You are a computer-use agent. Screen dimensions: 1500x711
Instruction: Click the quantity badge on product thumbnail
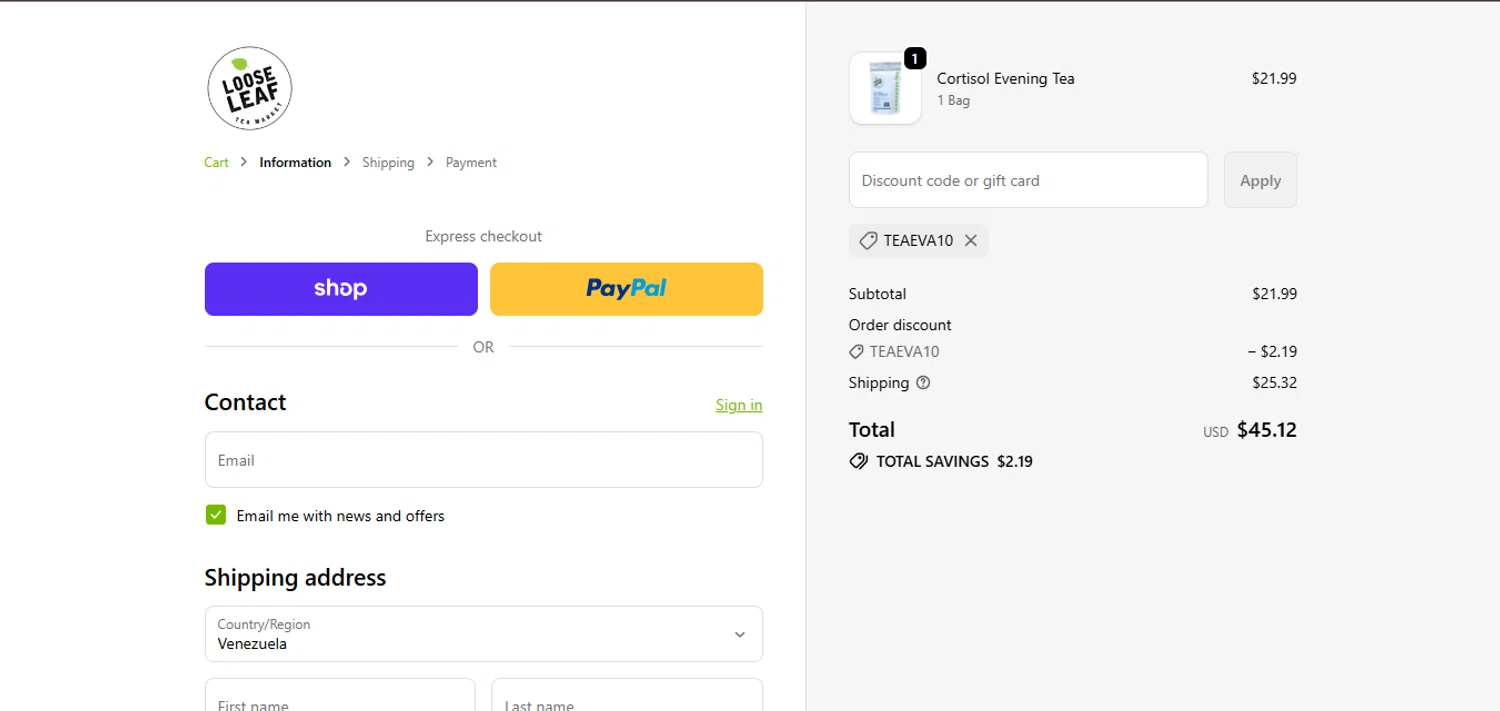[914, 59]
